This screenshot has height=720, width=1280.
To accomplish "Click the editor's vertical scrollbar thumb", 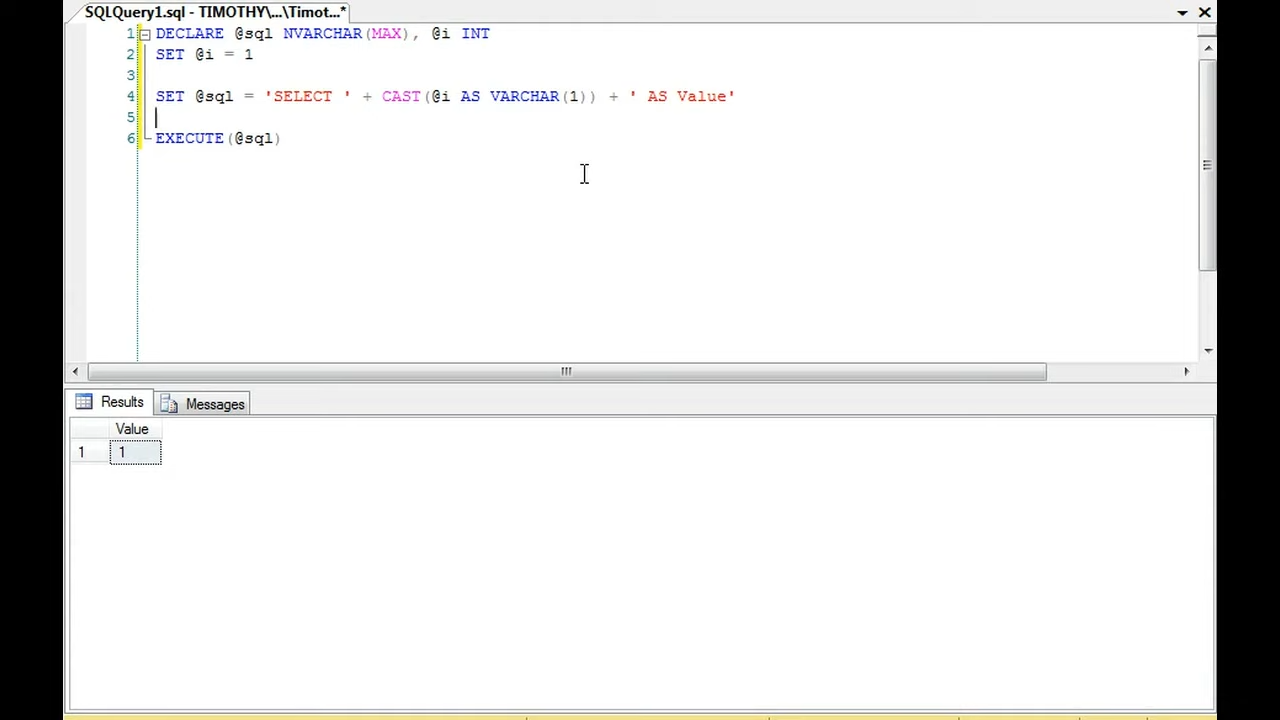I will pyautogui.click(x=1208, y=165).
